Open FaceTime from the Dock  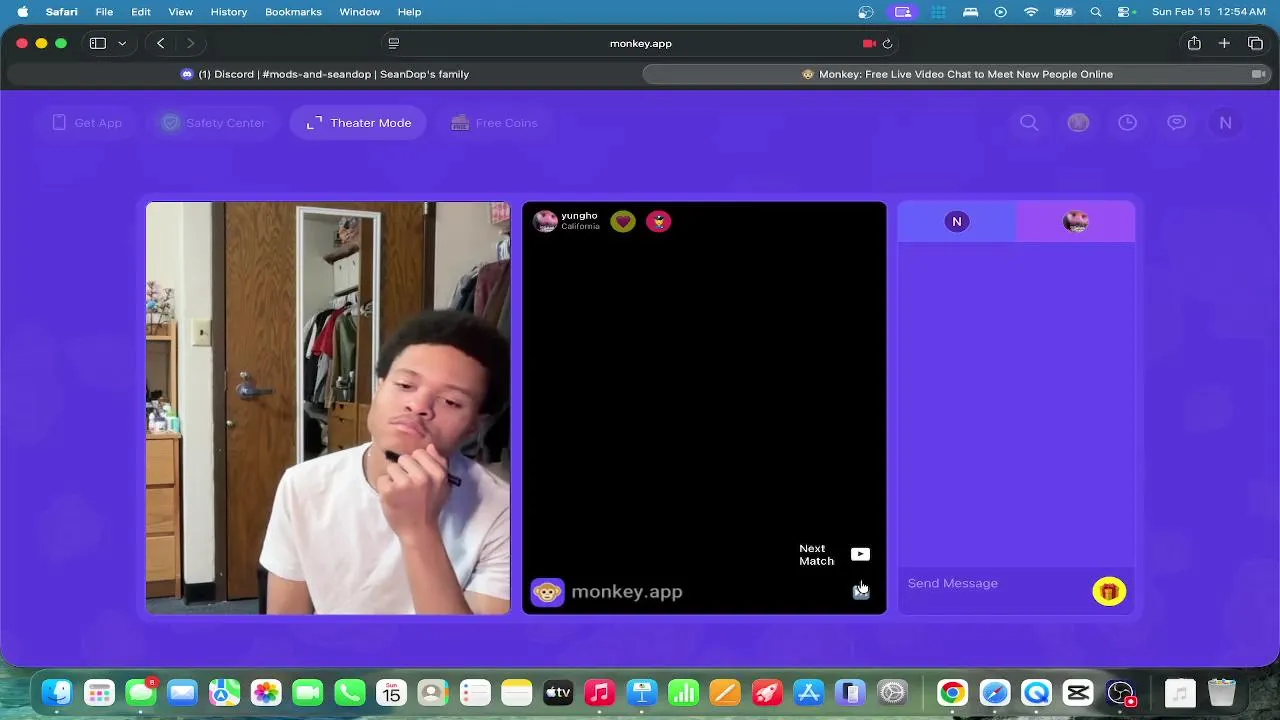[x=308, y=692]
